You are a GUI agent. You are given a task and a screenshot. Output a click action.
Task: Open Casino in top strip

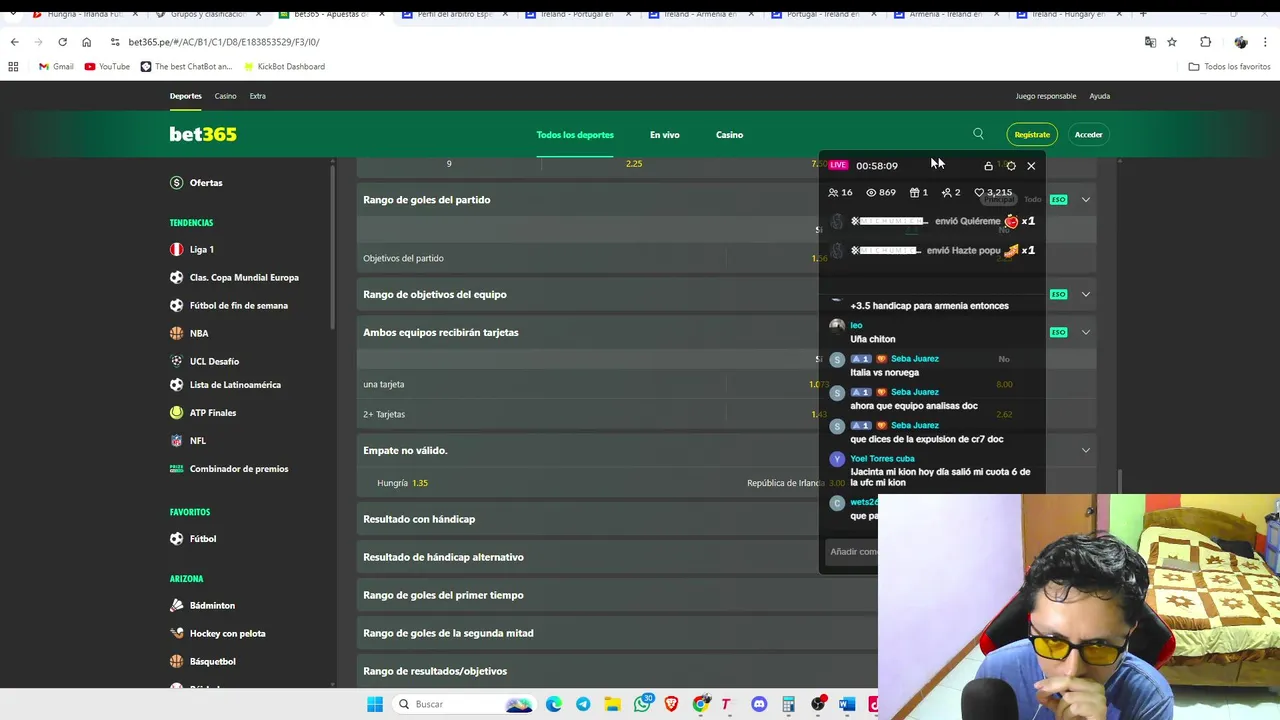click(x=226, y=96)
